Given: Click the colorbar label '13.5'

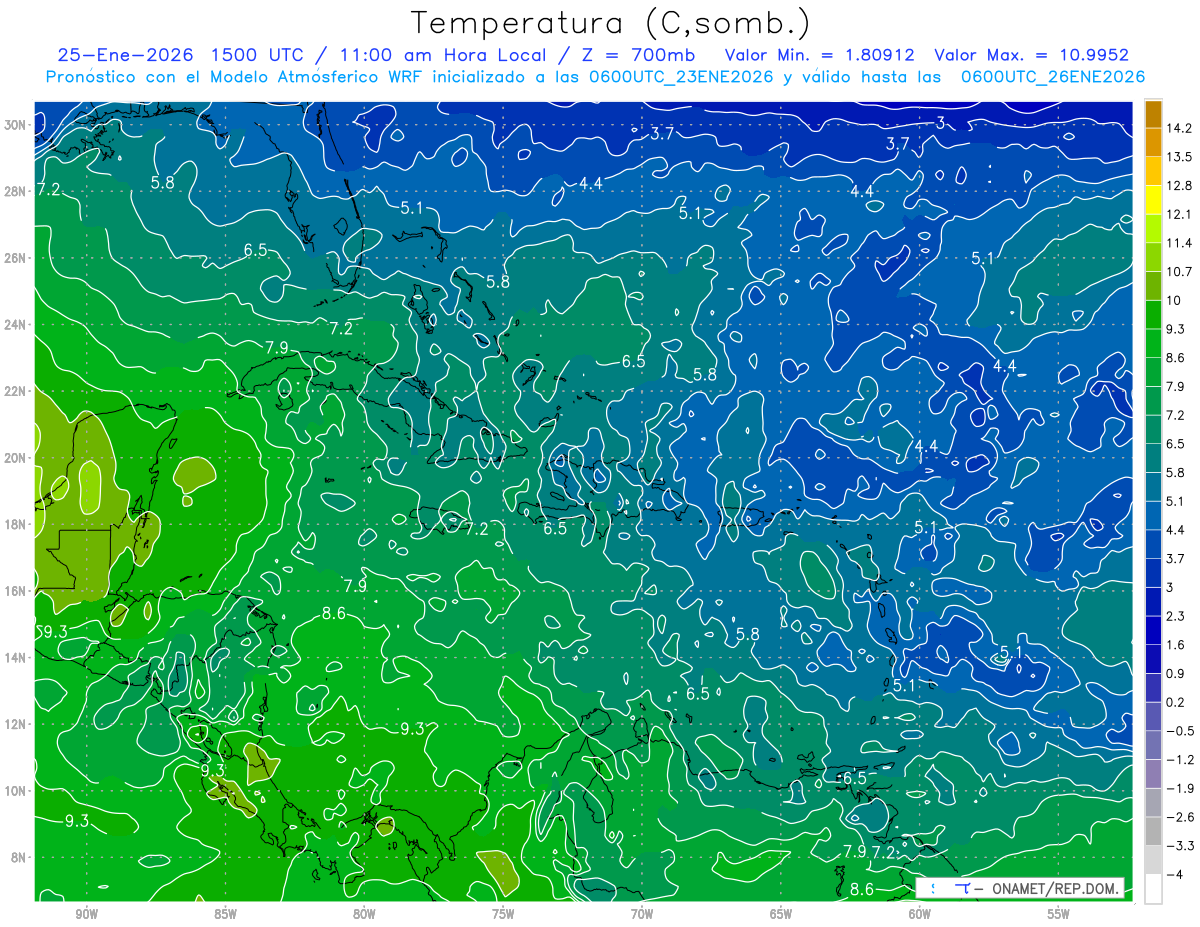Looking at the screenshot, I should (x=1178, y=157).
